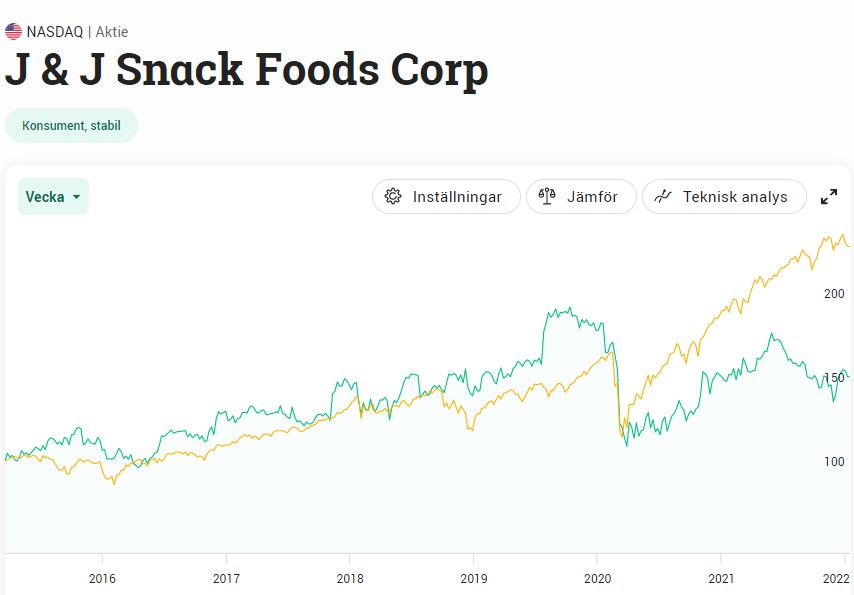Viewport: 854px width, 595px height.
Task: Click the 2022 marker on the time axis
Action: pos(835,578)
